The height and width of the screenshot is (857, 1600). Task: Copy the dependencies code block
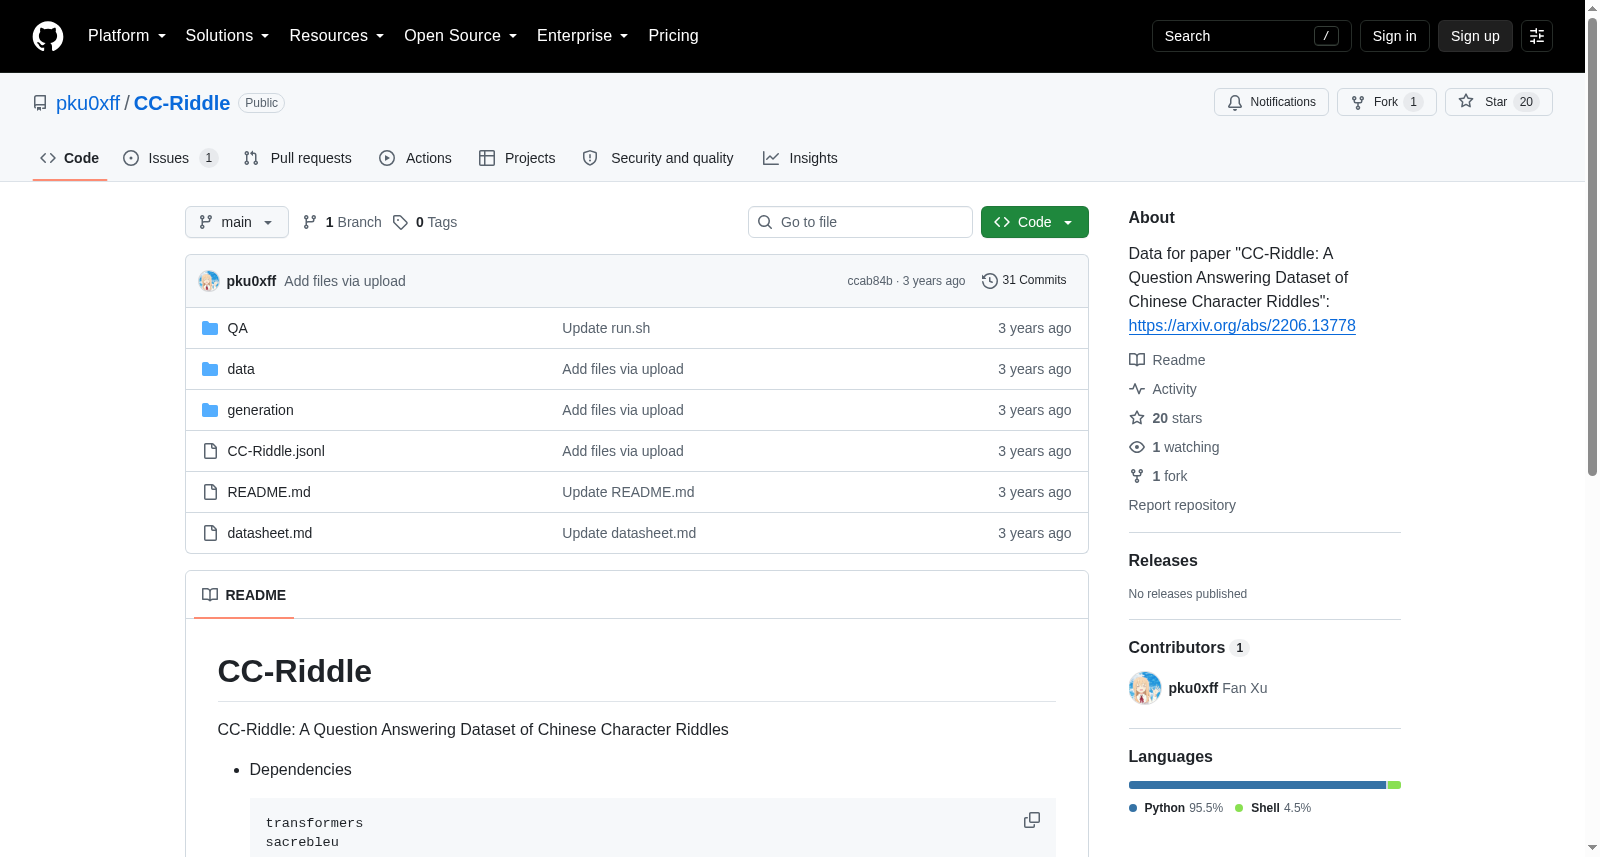point(1032,820)
